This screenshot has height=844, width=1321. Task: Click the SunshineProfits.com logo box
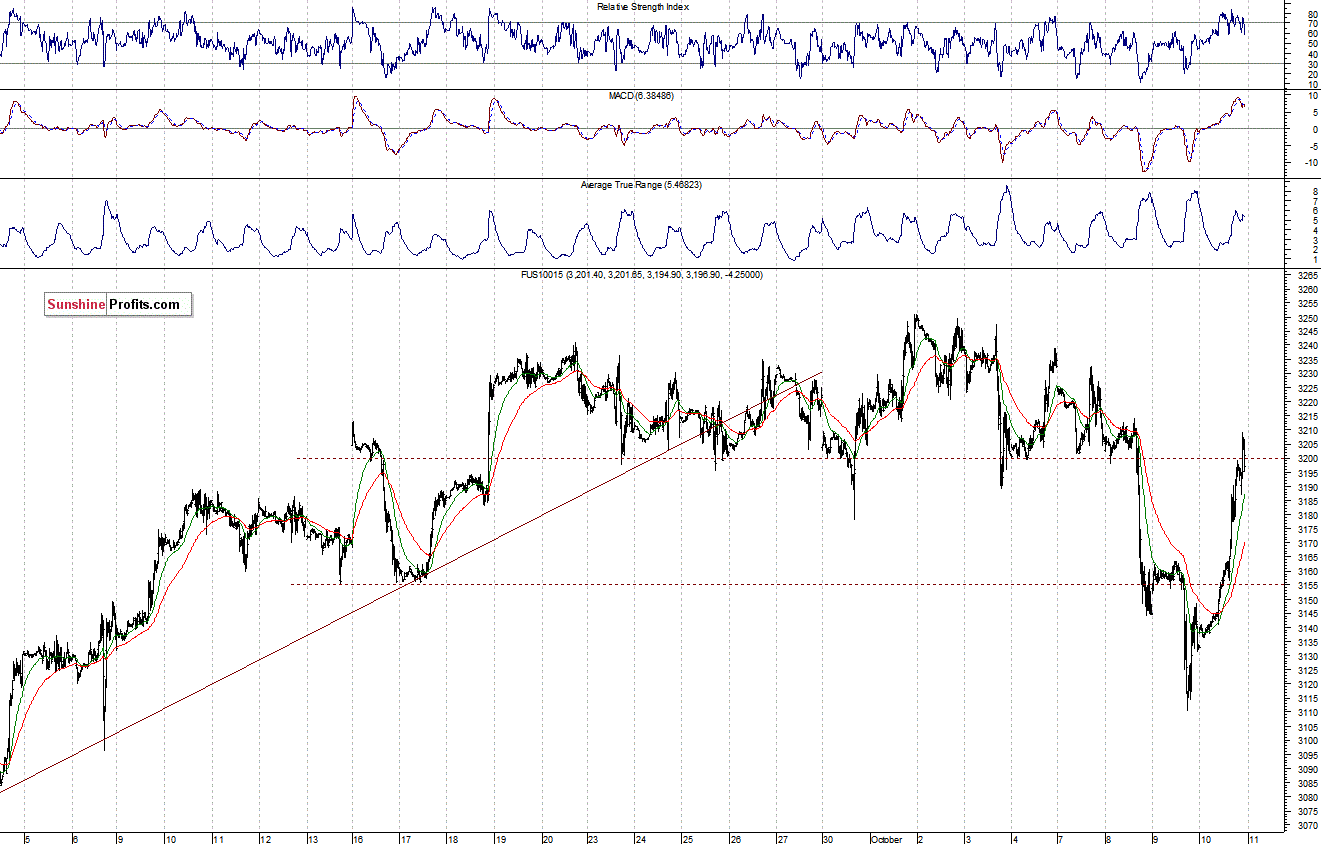click(118, 305)
